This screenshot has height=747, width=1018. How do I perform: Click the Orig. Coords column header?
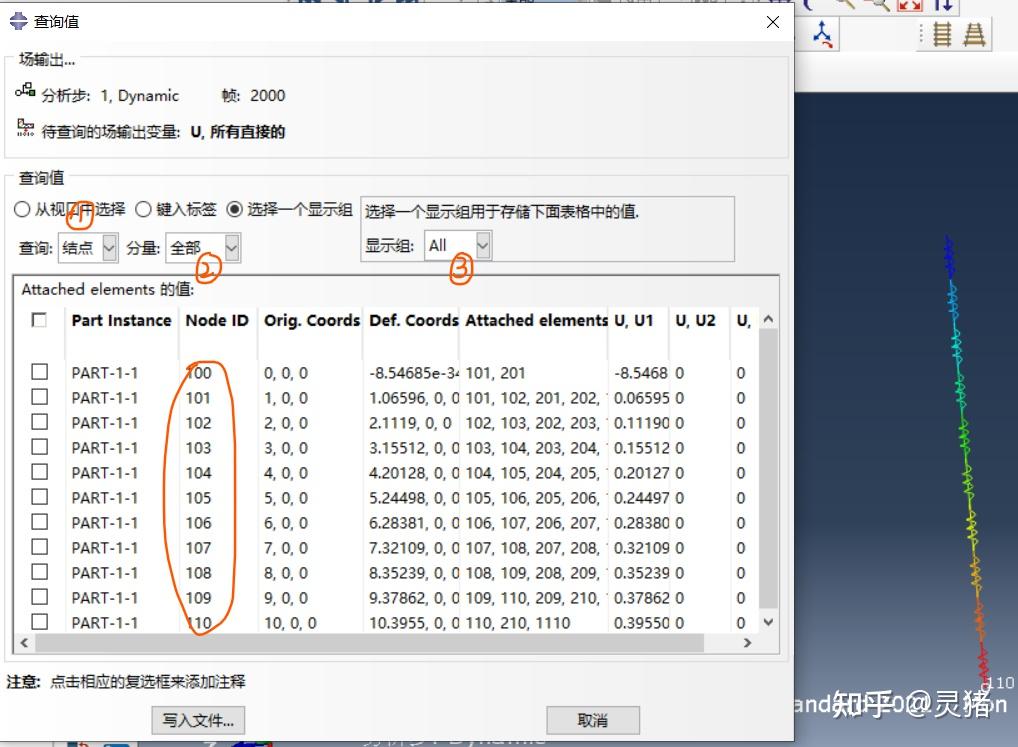(311, 321)
